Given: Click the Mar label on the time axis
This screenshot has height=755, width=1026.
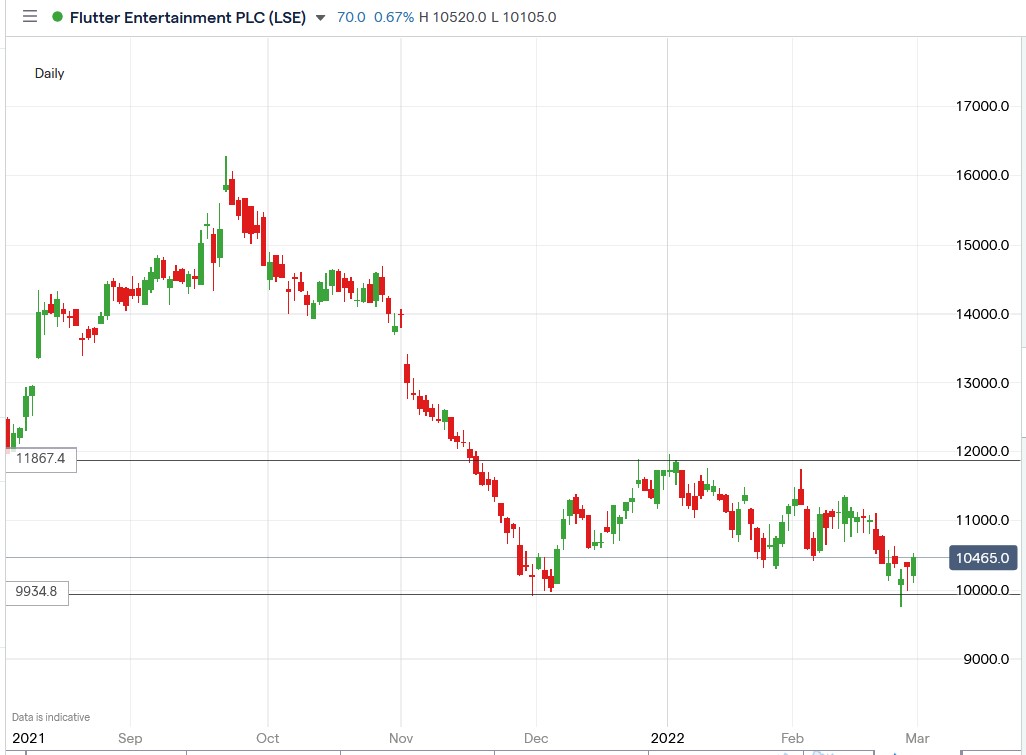Looking at the screenshot, I should point(916,738).
